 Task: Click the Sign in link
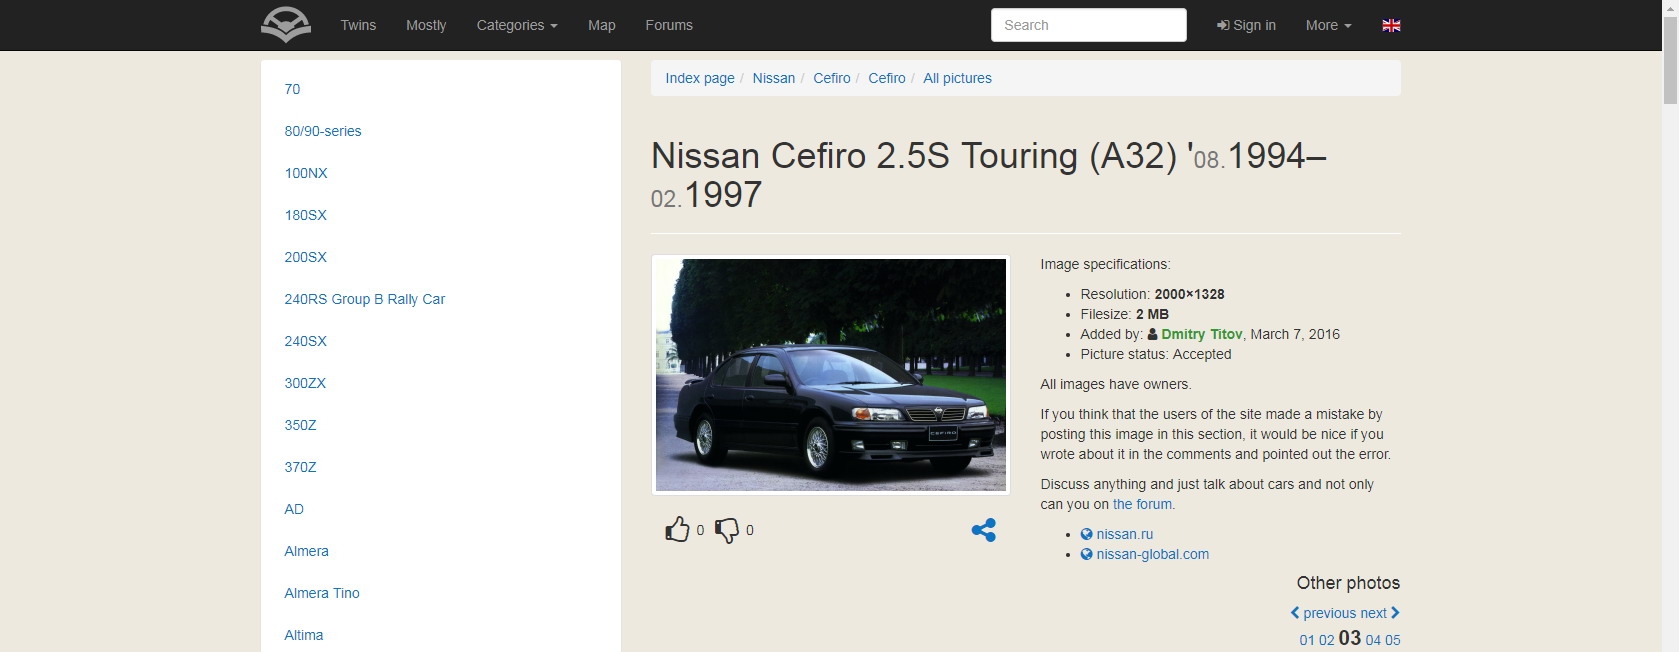(1246, 25)
